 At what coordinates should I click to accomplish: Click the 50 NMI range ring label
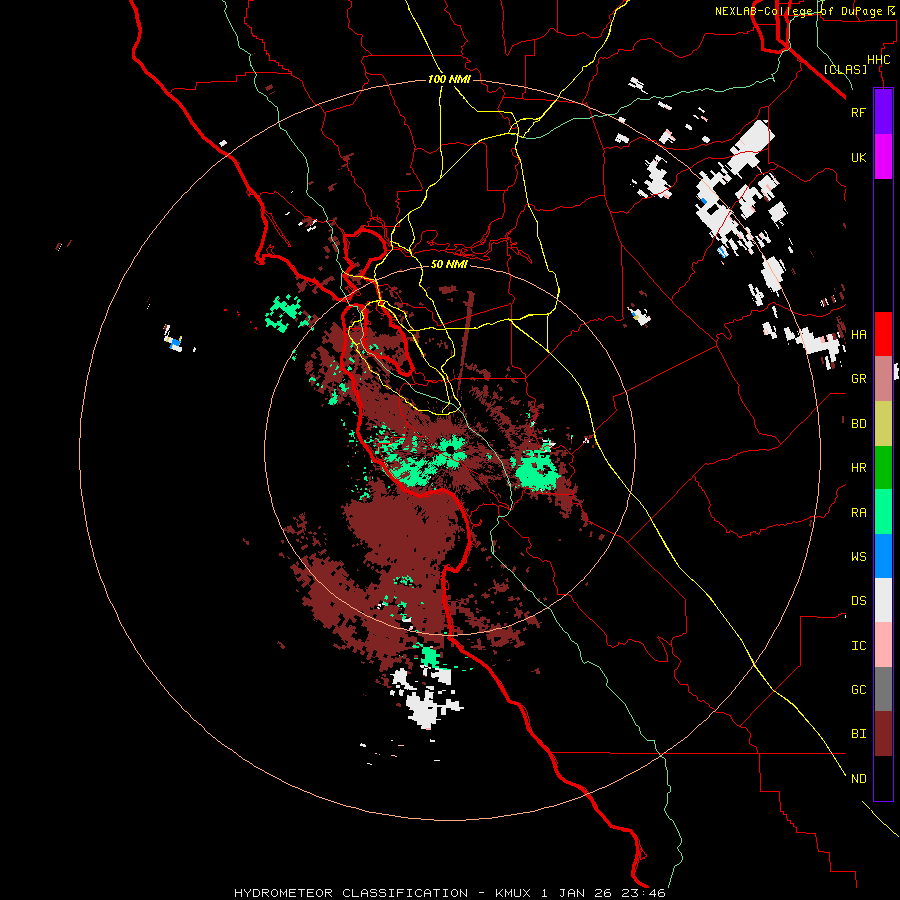[449, 264]
